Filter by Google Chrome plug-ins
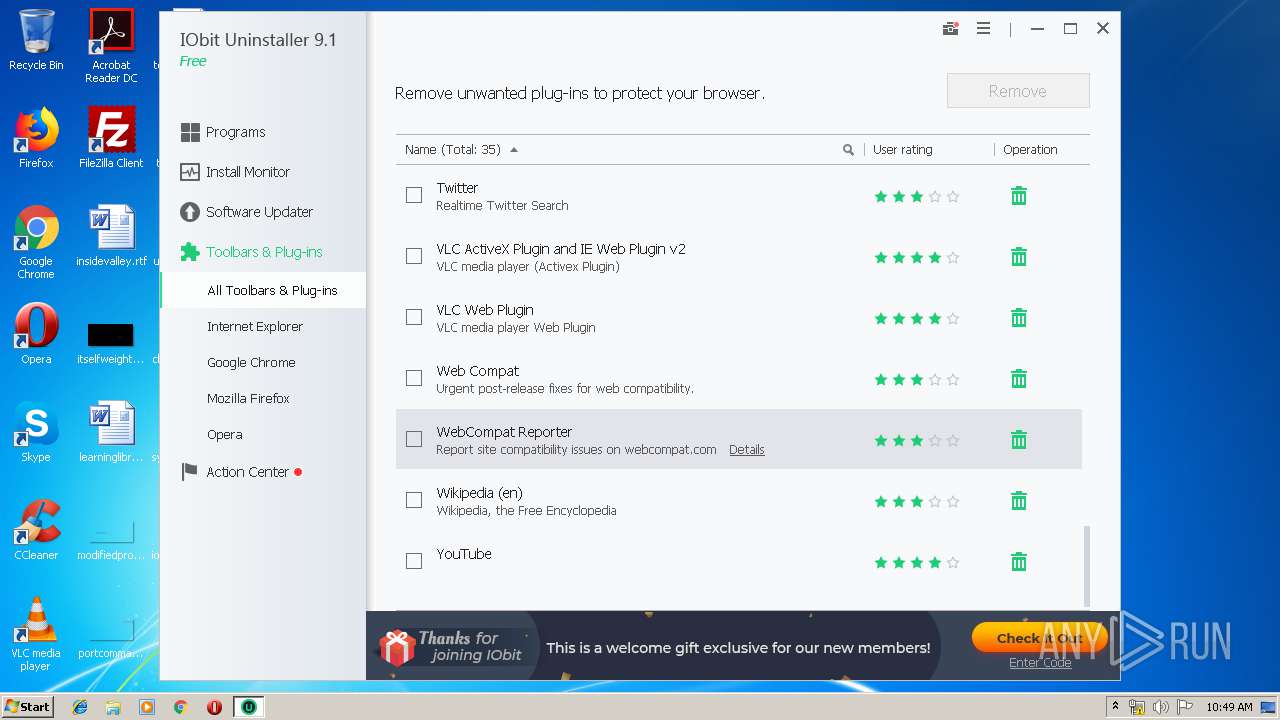The image size is (1280, 720). (x=251, y=362)
